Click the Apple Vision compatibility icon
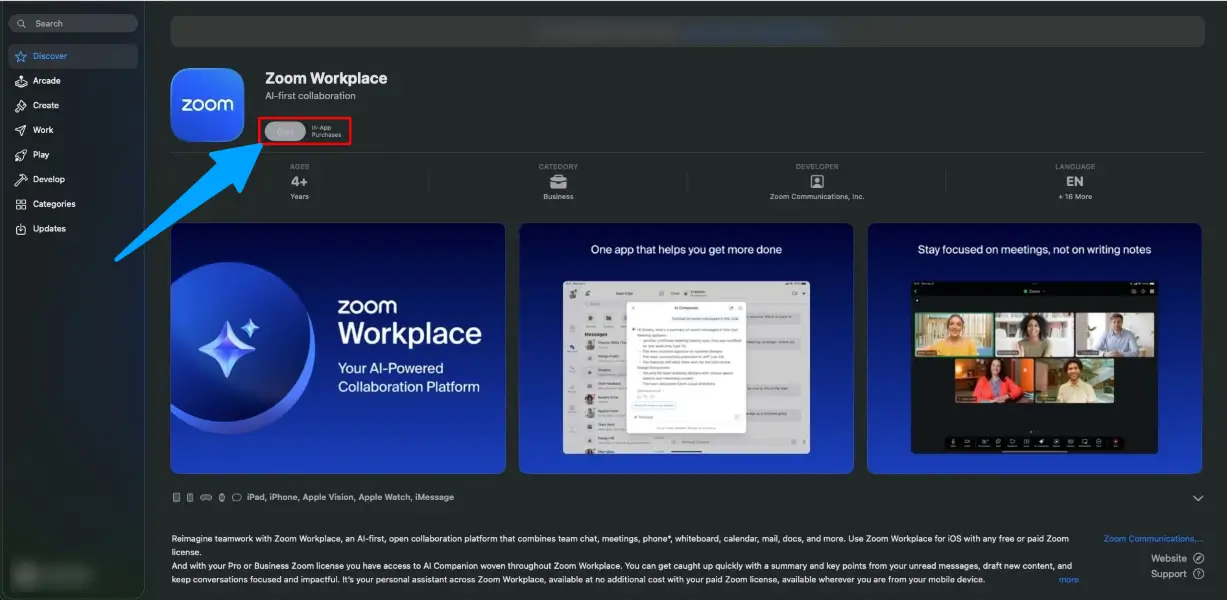 (206, 497)
